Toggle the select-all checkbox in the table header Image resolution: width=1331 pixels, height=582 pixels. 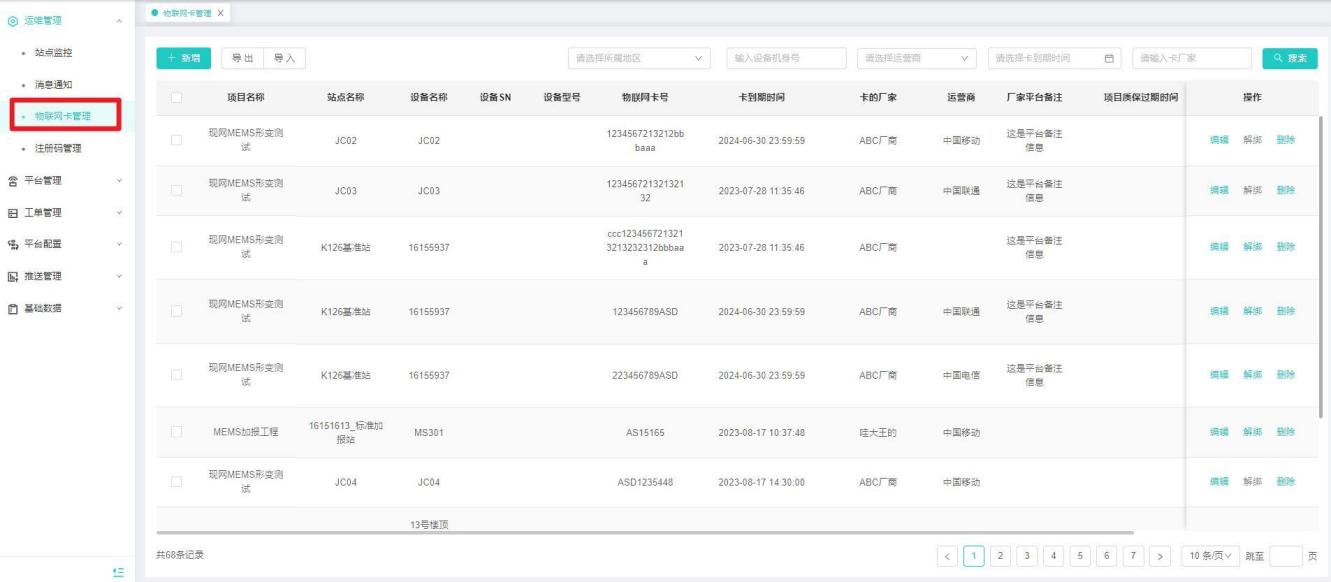click(176, 98)
